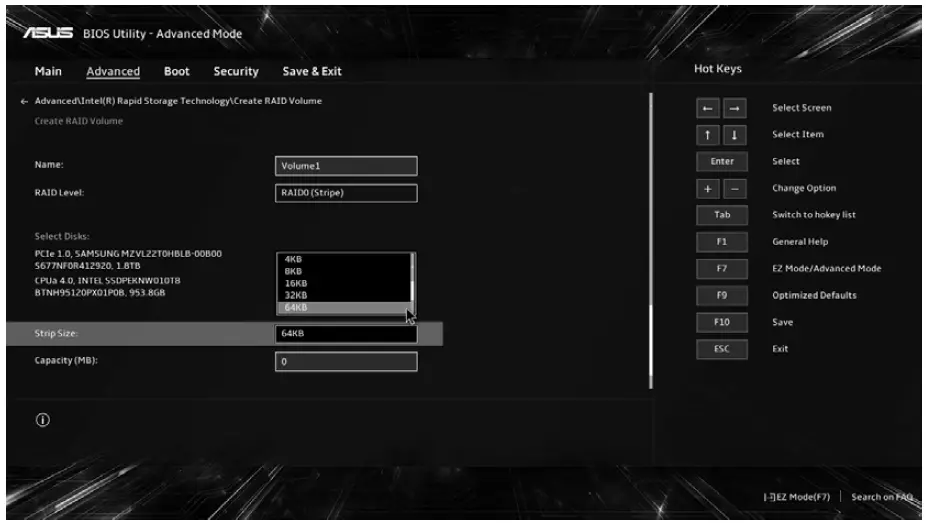The height and width of the screenshot is (523, 926).
Task: Select 32KB strip size option
Action: (x=343, y=295)
